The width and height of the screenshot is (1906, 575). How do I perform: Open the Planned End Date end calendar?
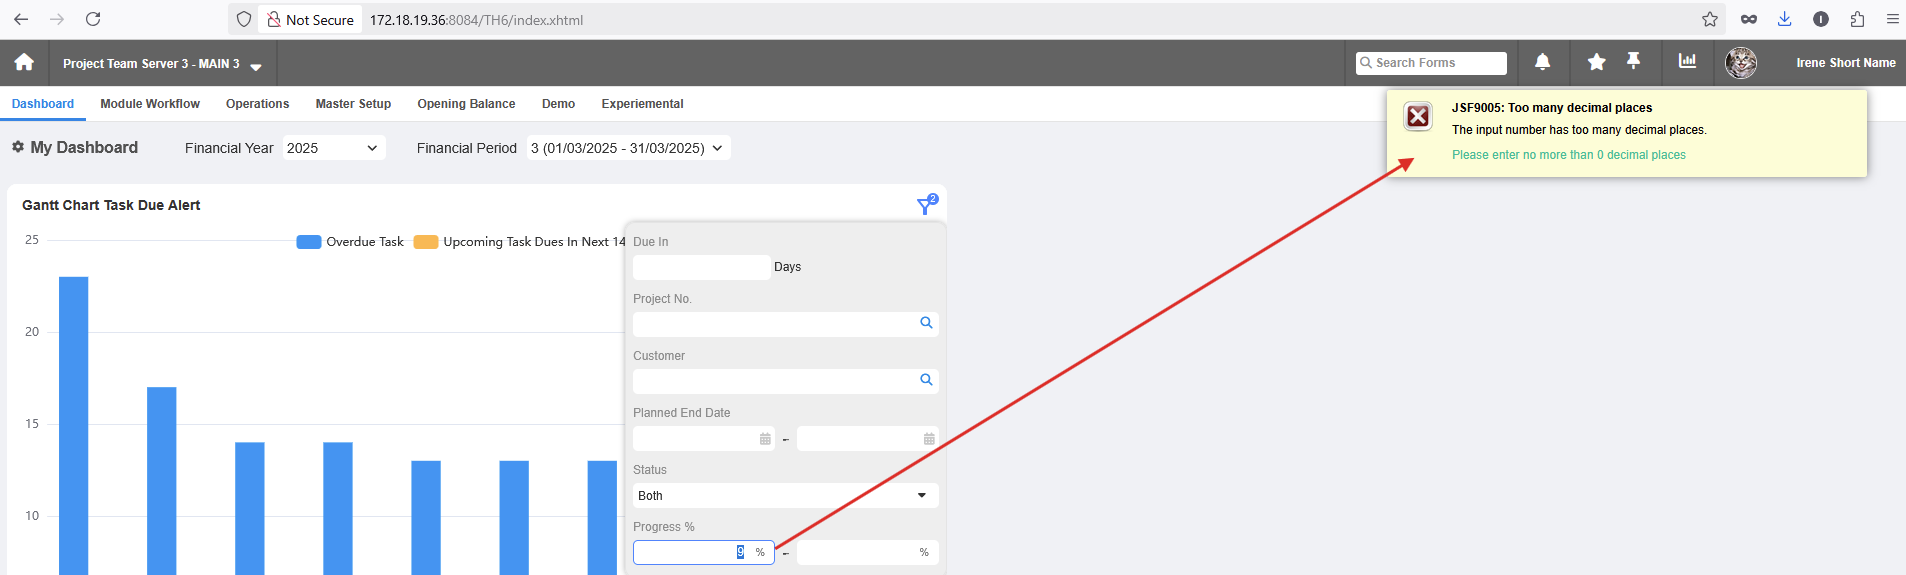click(929, 439)
